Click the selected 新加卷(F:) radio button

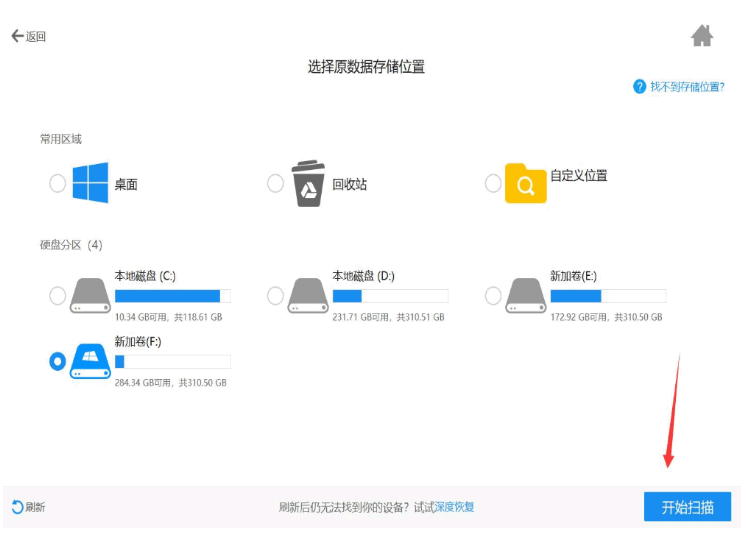[x=58, y=361]
